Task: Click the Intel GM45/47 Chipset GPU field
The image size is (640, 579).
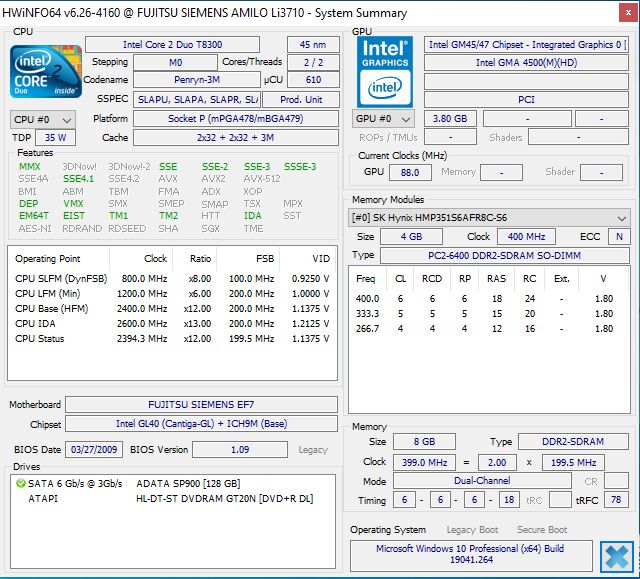Action: (x=526, y=44)
